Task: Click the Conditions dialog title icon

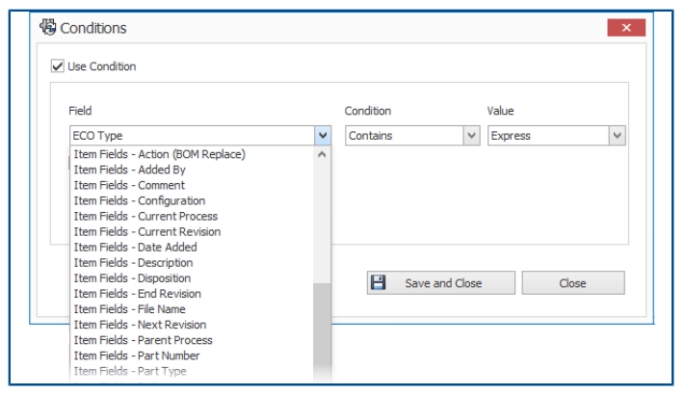Action: tap(48, 27)
